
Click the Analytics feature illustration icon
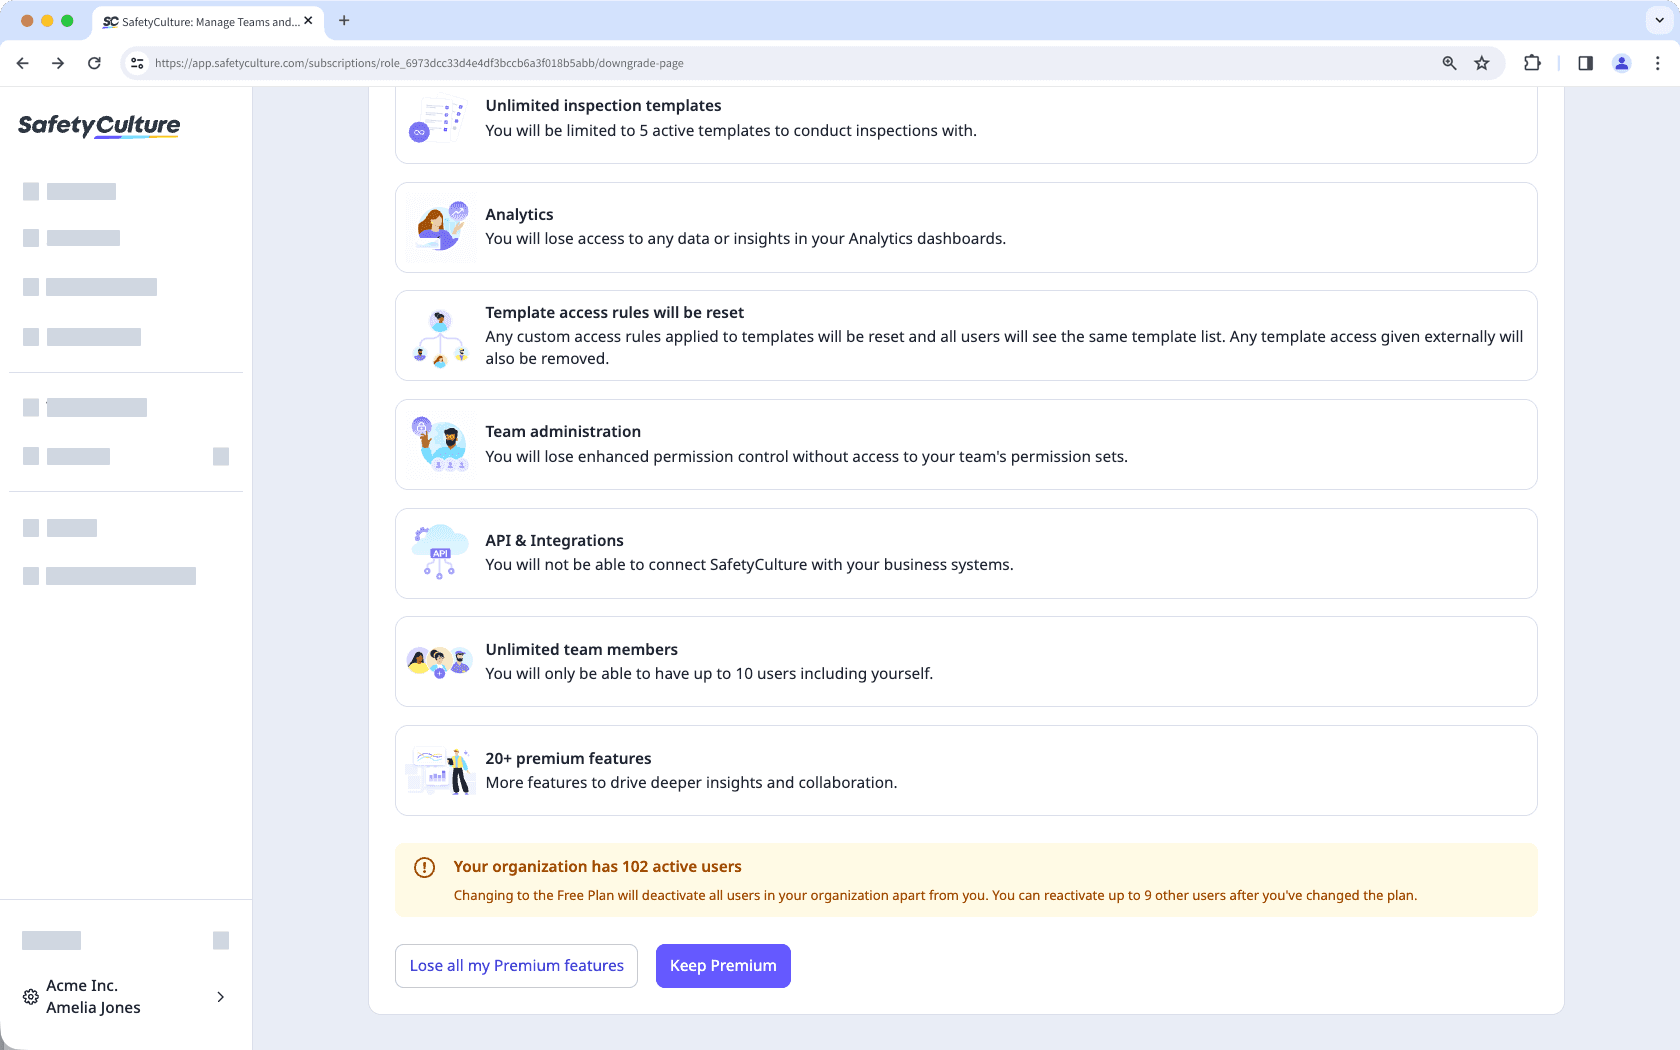[440, 227]
